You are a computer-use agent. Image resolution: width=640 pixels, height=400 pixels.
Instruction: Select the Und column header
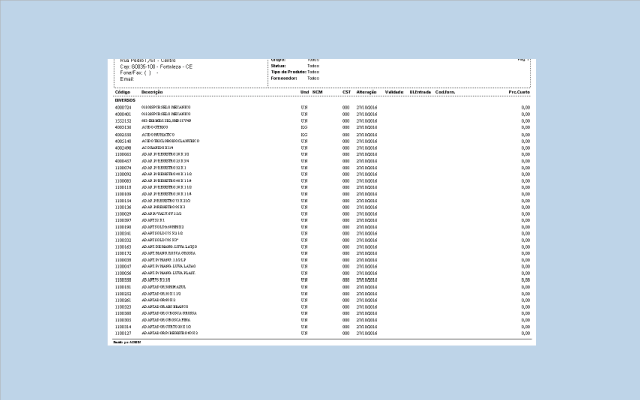(x=304, y=92)
